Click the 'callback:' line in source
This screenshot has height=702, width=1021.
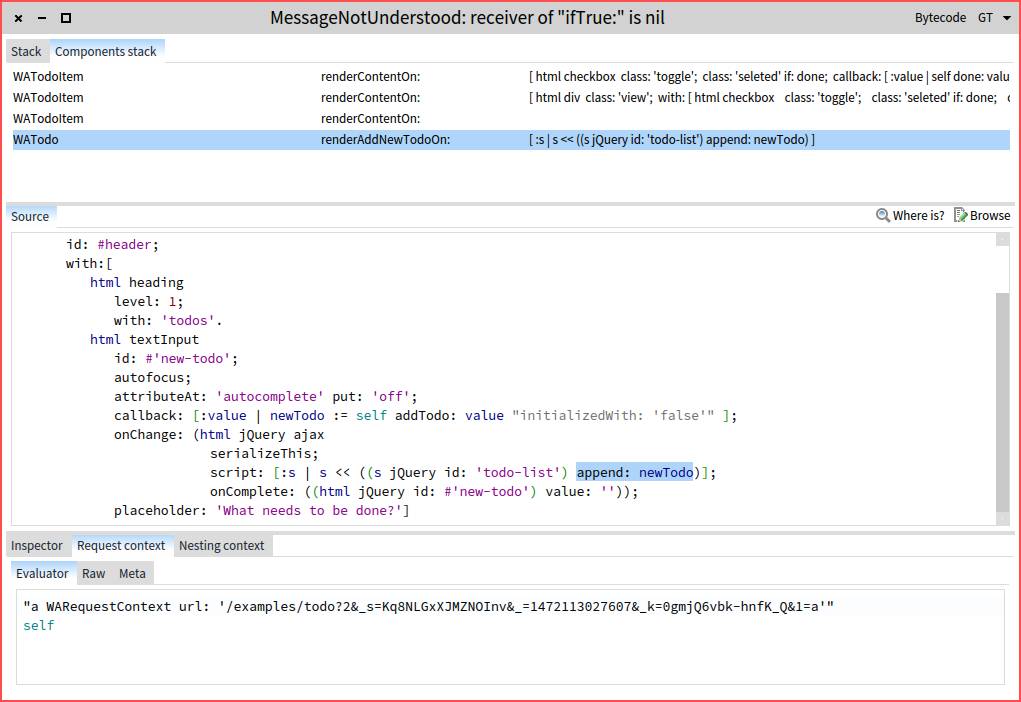coord(425,415)
